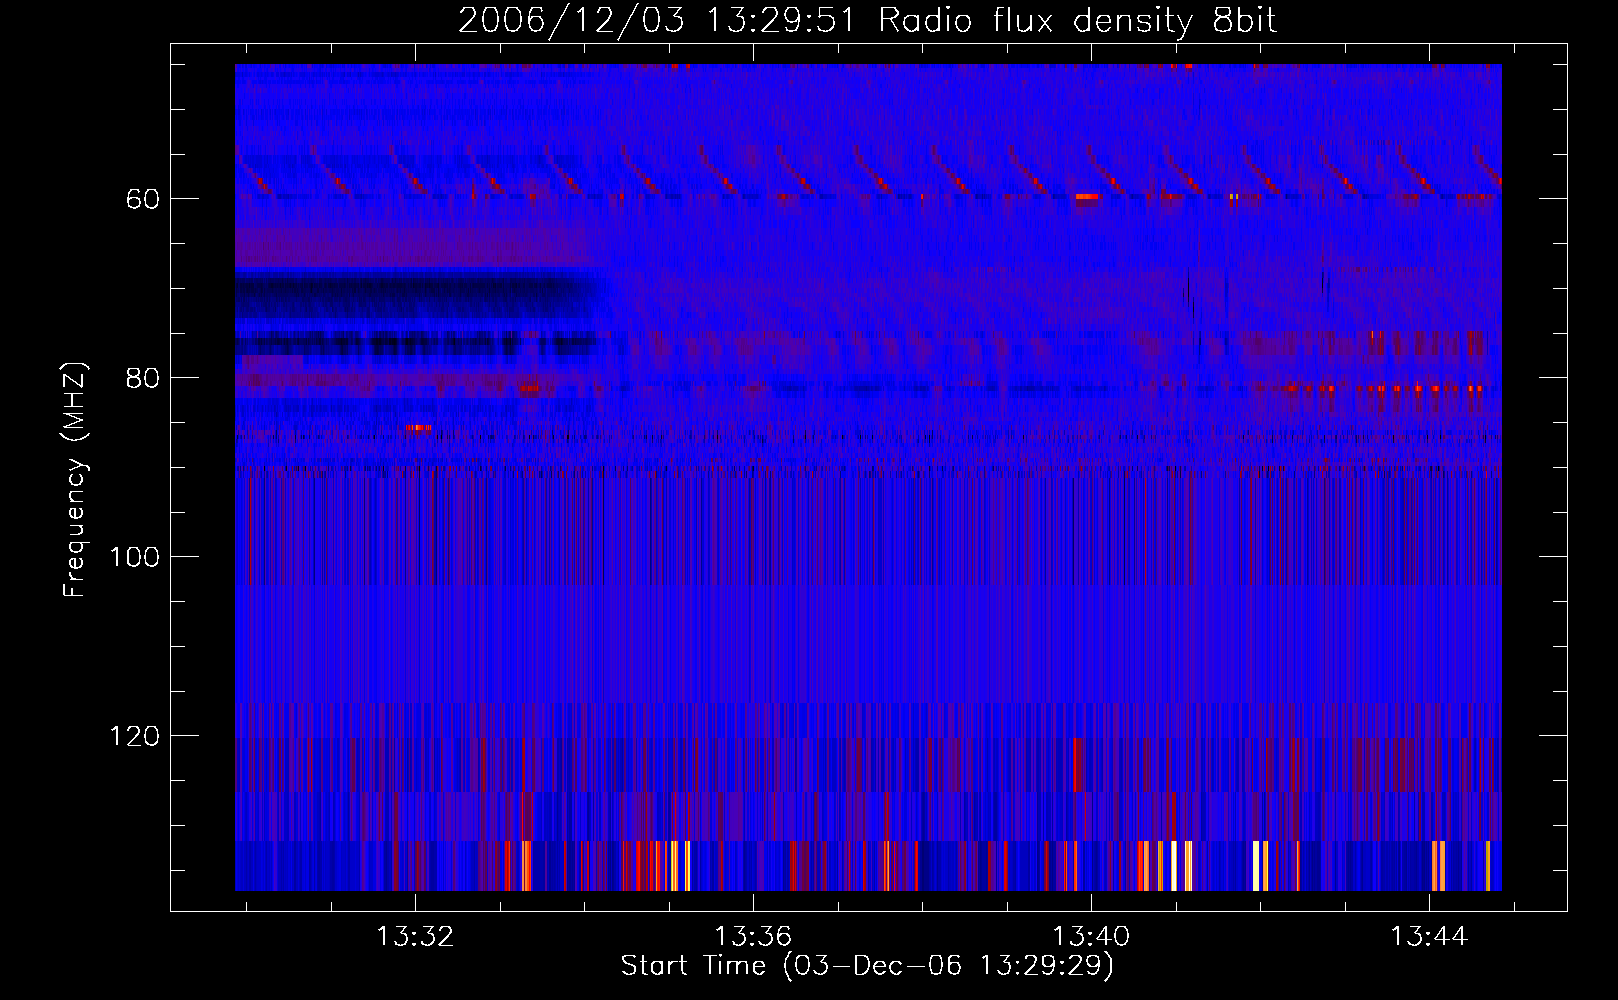Select the 'Frequency (MHZ)' y-axis label
Image resolution: width=1618 pixels, height=1000 pixels.
click(75, 480)
